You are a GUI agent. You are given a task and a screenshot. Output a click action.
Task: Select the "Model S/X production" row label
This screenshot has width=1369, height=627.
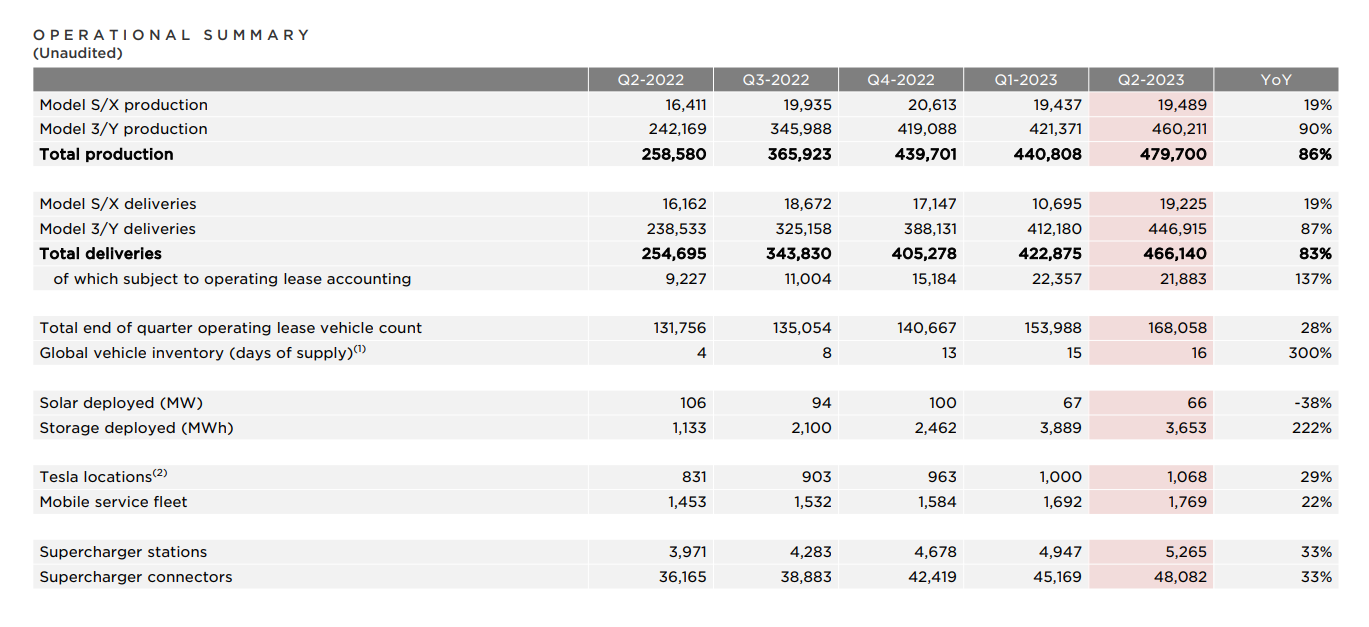124,105
